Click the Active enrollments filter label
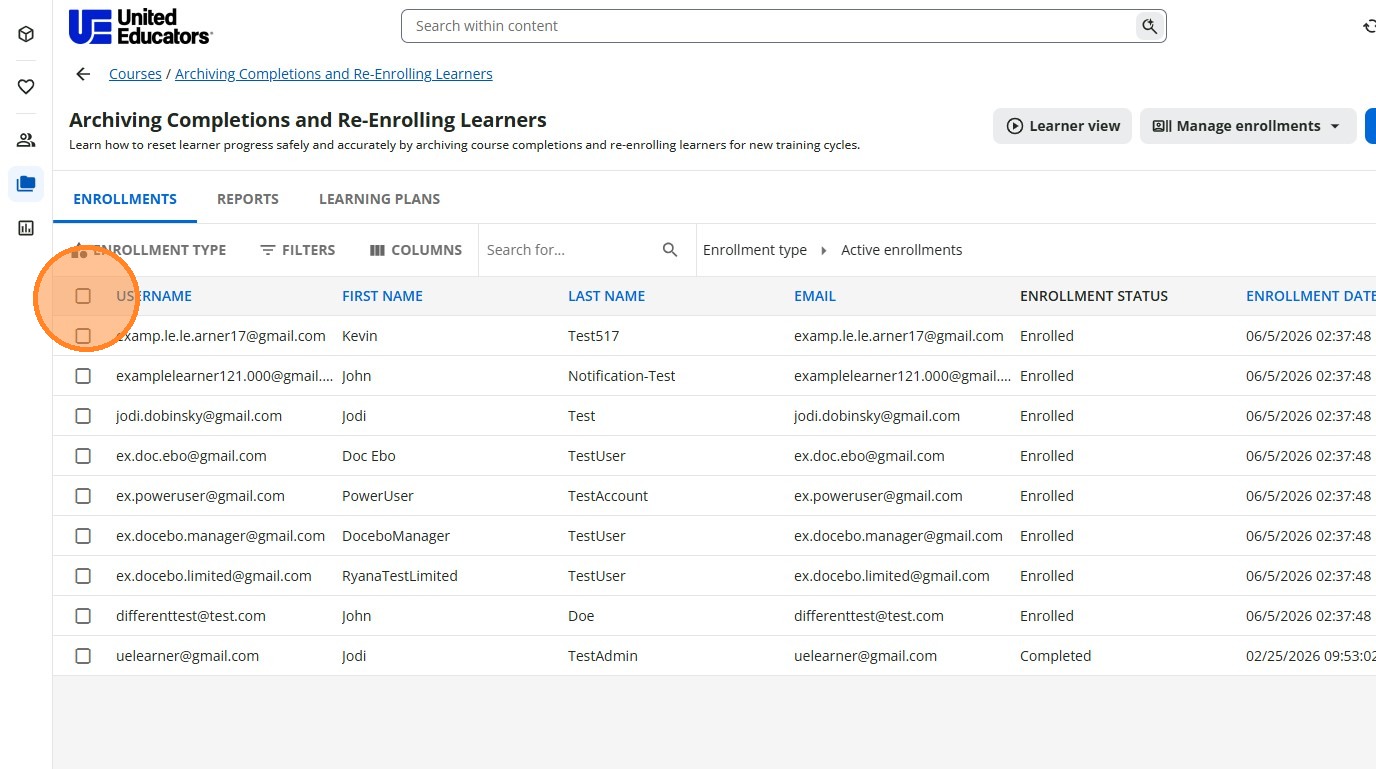 click(901, 250)
